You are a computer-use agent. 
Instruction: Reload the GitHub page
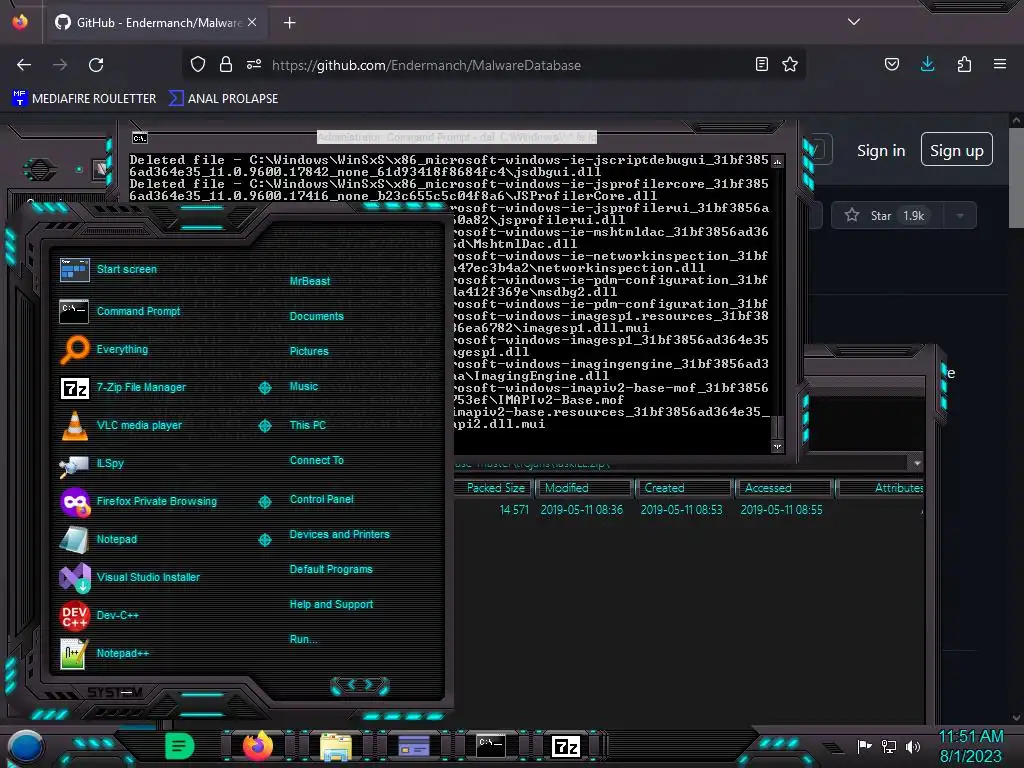96,65
